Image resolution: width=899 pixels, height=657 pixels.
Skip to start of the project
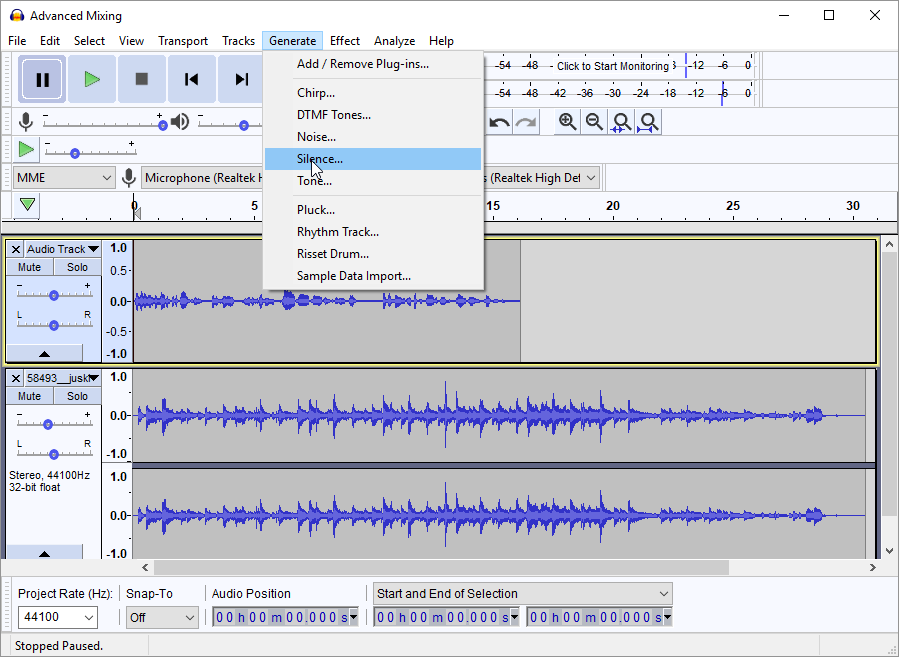[192, 80]
